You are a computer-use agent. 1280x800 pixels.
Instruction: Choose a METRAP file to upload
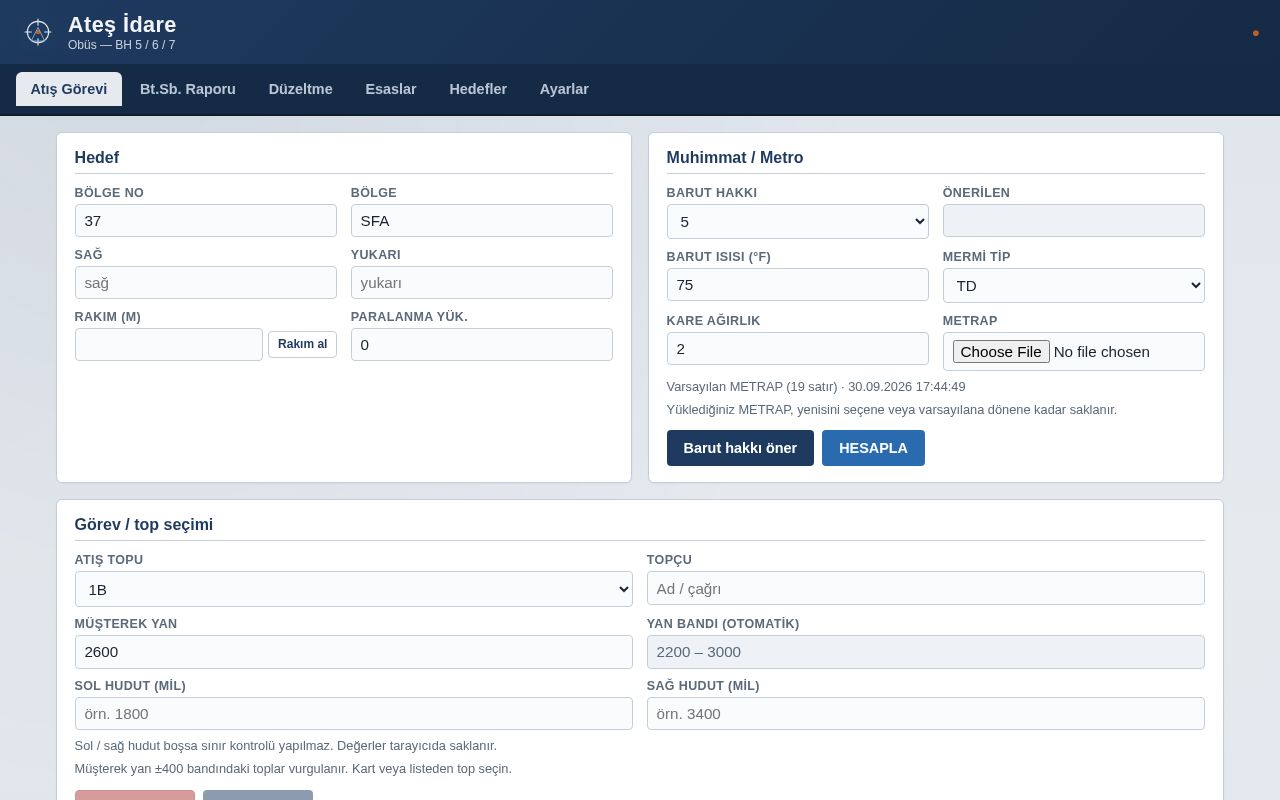tap(1001, 352)
